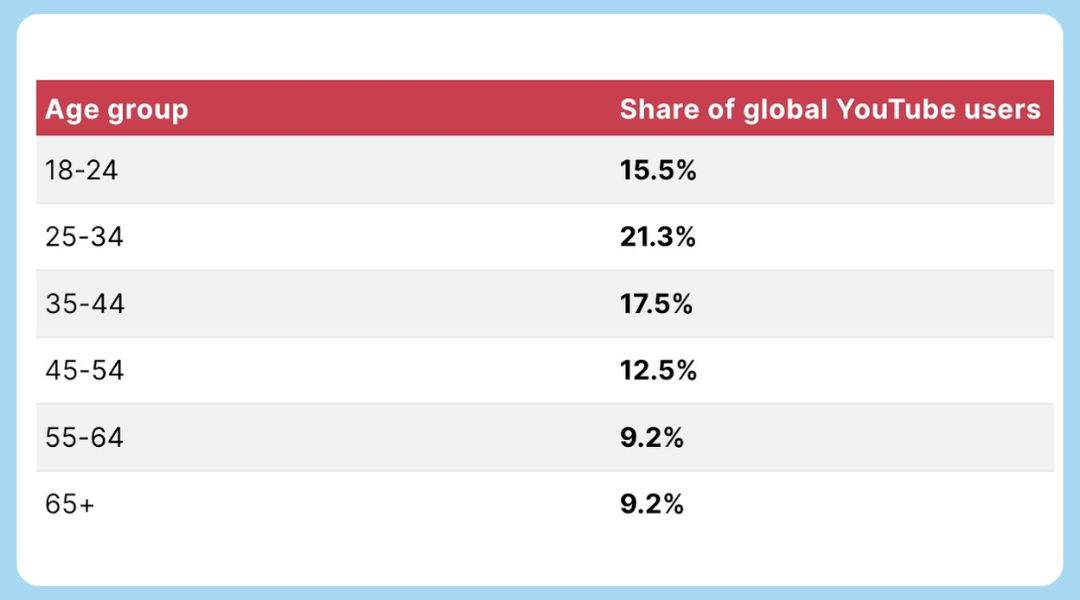The image size is (1080, 600).
Task: Select the 55-64 age group cell
Action: 84,437
